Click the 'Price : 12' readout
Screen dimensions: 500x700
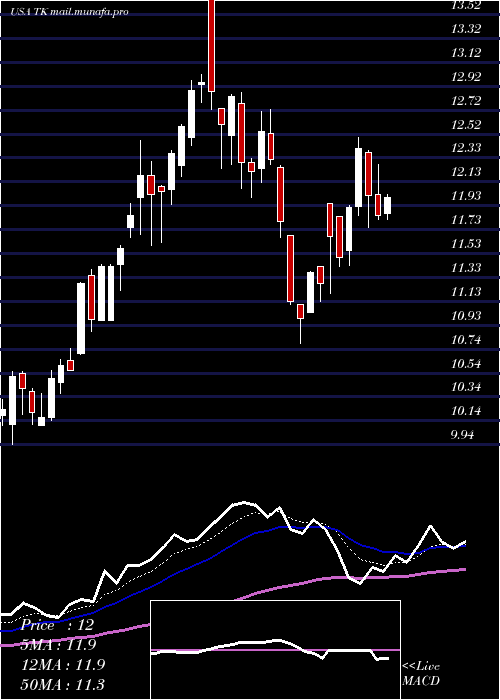click(x=58, y=625)
